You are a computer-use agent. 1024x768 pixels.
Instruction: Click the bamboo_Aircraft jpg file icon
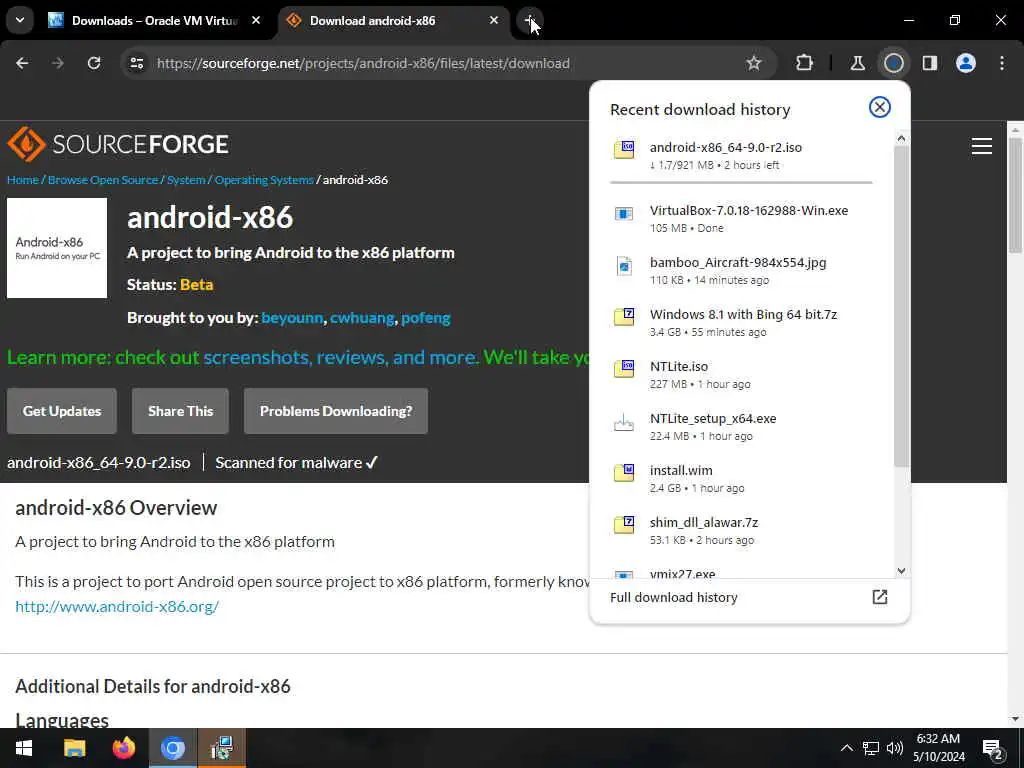click(x=624, y=266)
